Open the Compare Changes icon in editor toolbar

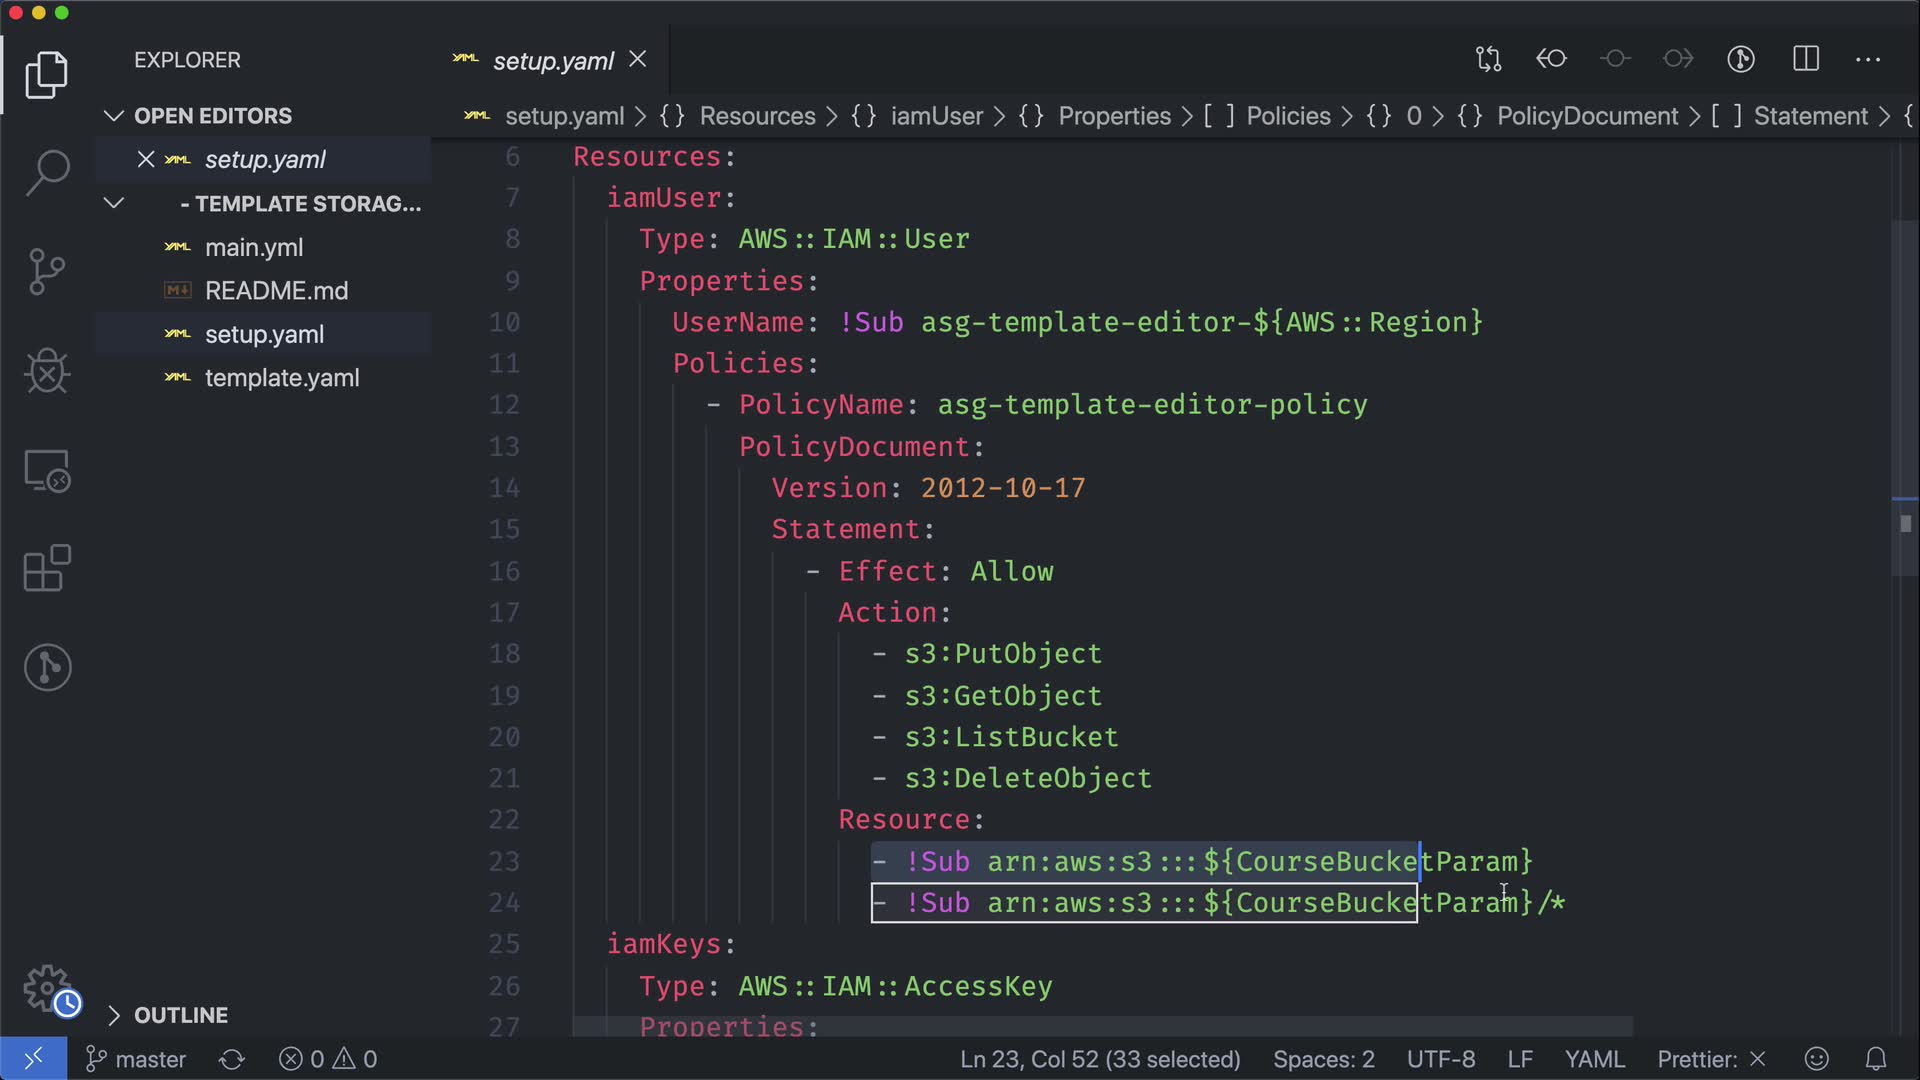pos(1488,59)
